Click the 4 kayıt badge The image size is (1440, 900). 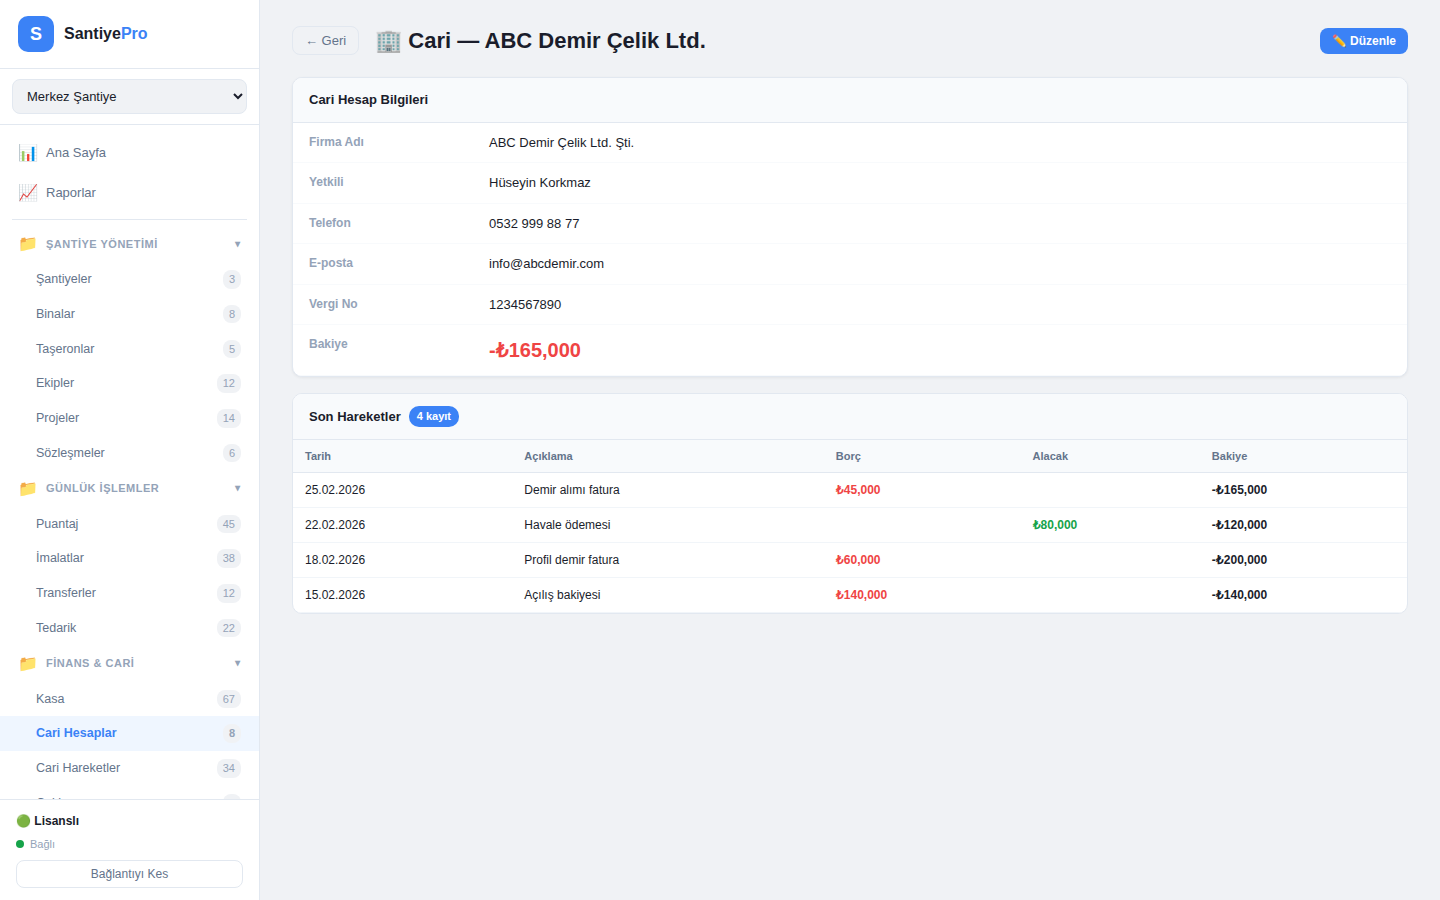(x=433, y=417)
